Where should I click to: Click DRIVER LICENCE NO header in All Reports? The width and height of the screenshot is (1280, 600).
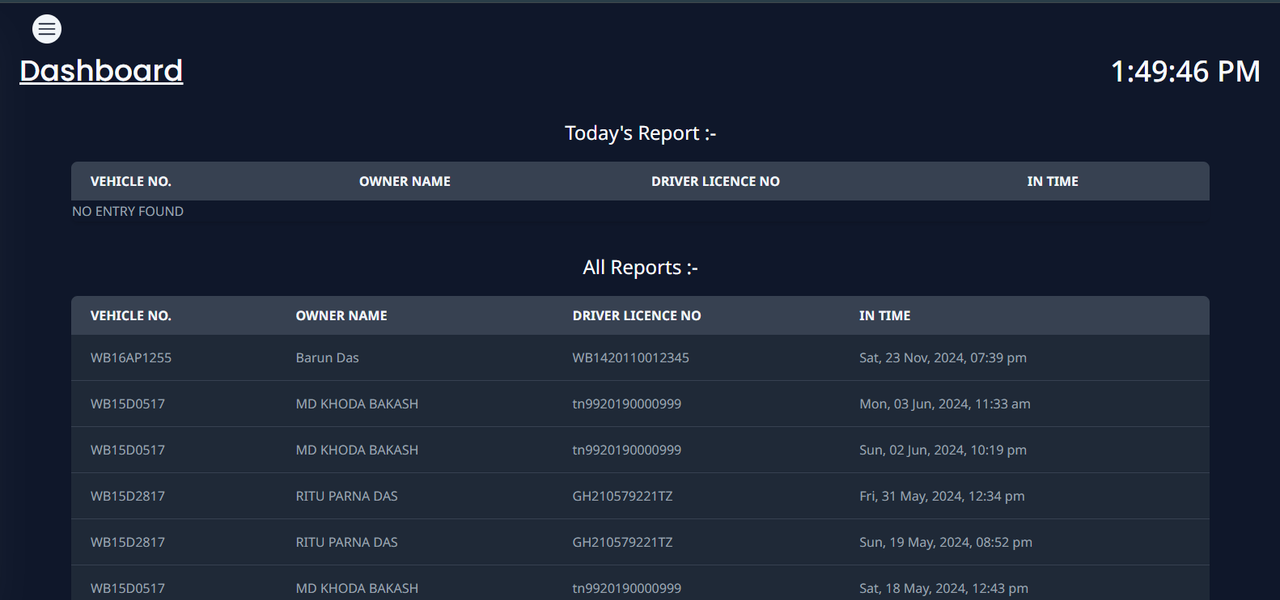637,315
